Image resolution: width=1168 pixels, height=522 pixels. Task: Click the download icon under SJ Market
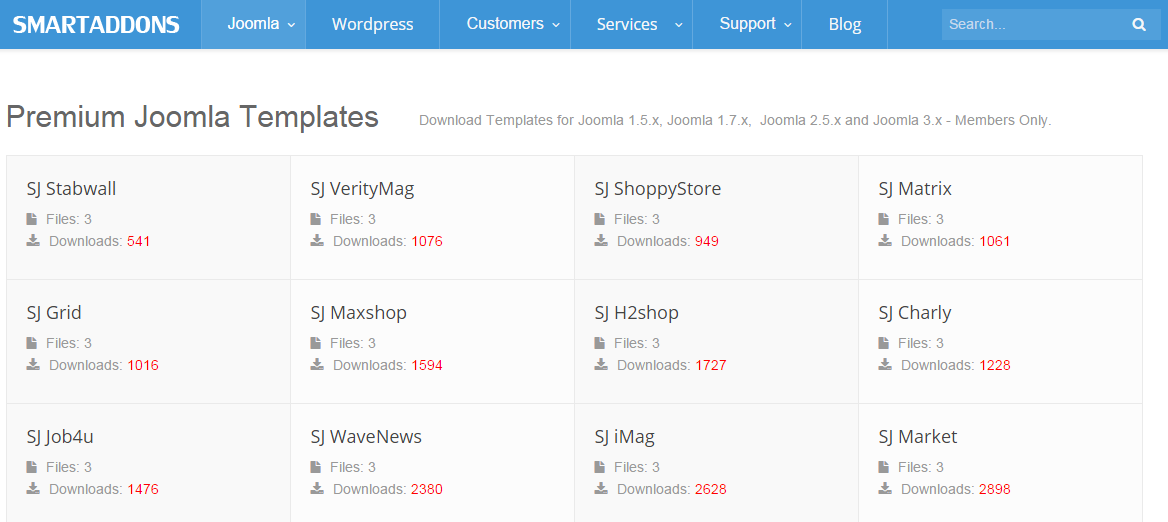pos(885,488)
